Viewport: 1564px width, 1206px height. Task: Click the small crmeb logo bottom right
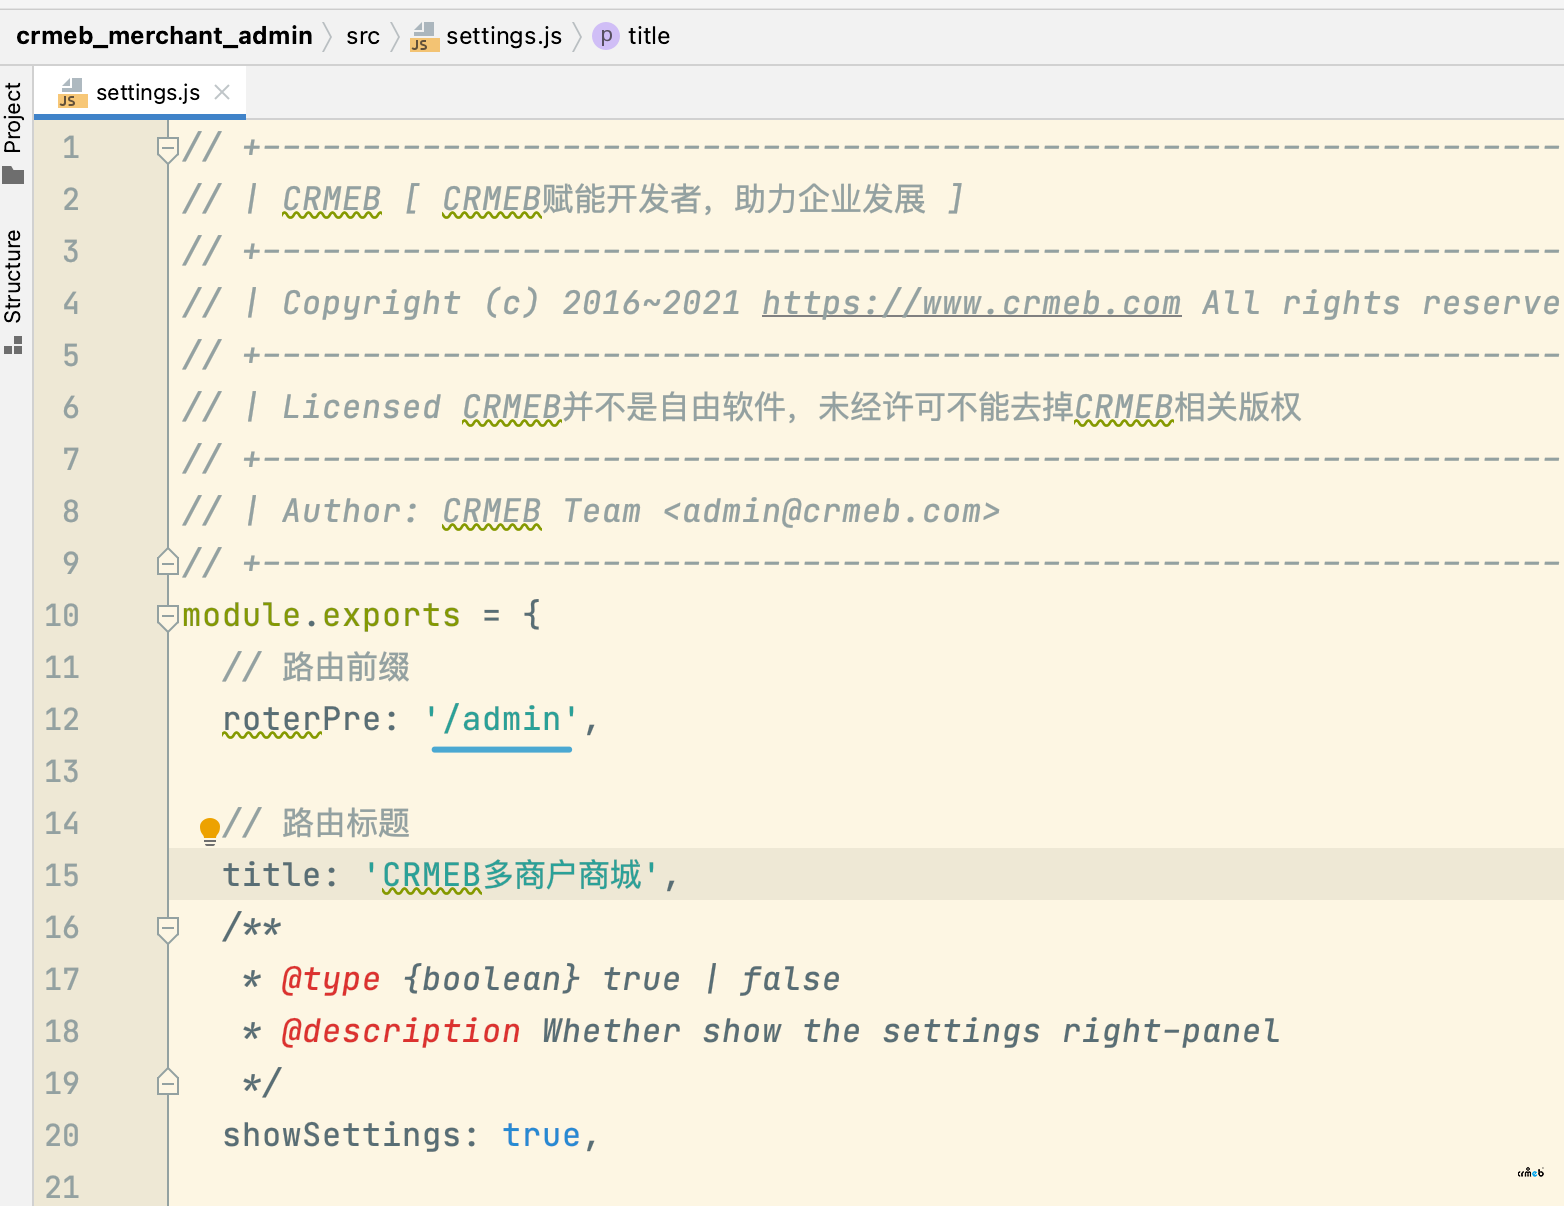1531,1173
